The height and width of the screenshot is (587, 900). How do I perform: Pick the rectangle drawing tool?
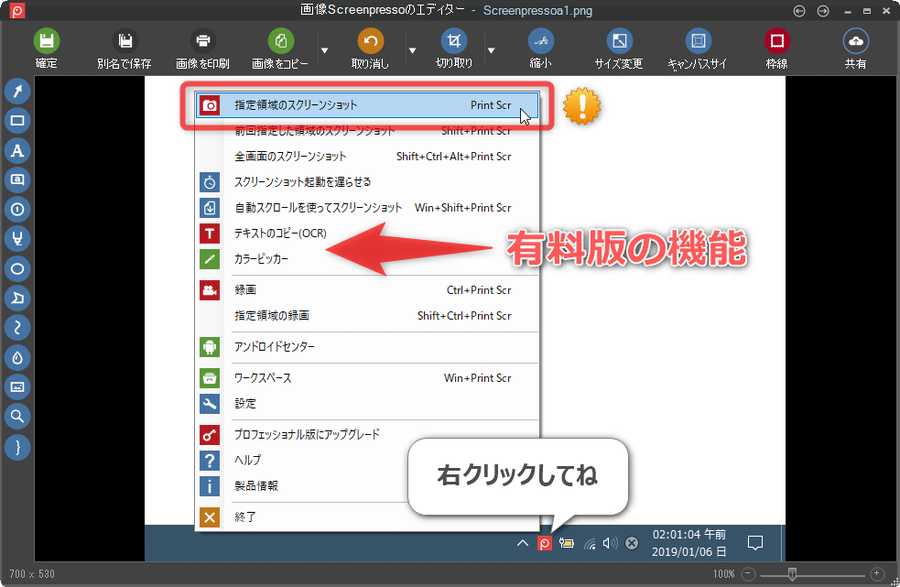[17, 120]
